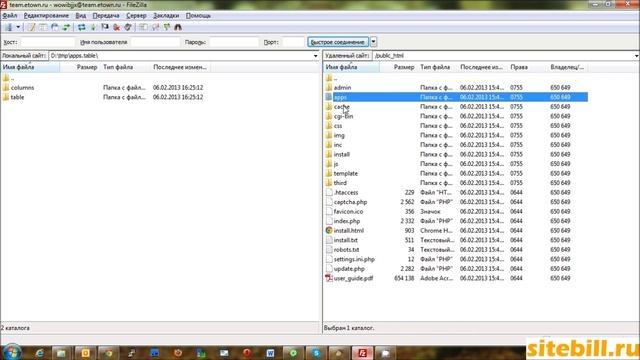This screenshot has height=360, width=640.
Task: Expand the quick connect history dropdown
Action: [373, 42]
